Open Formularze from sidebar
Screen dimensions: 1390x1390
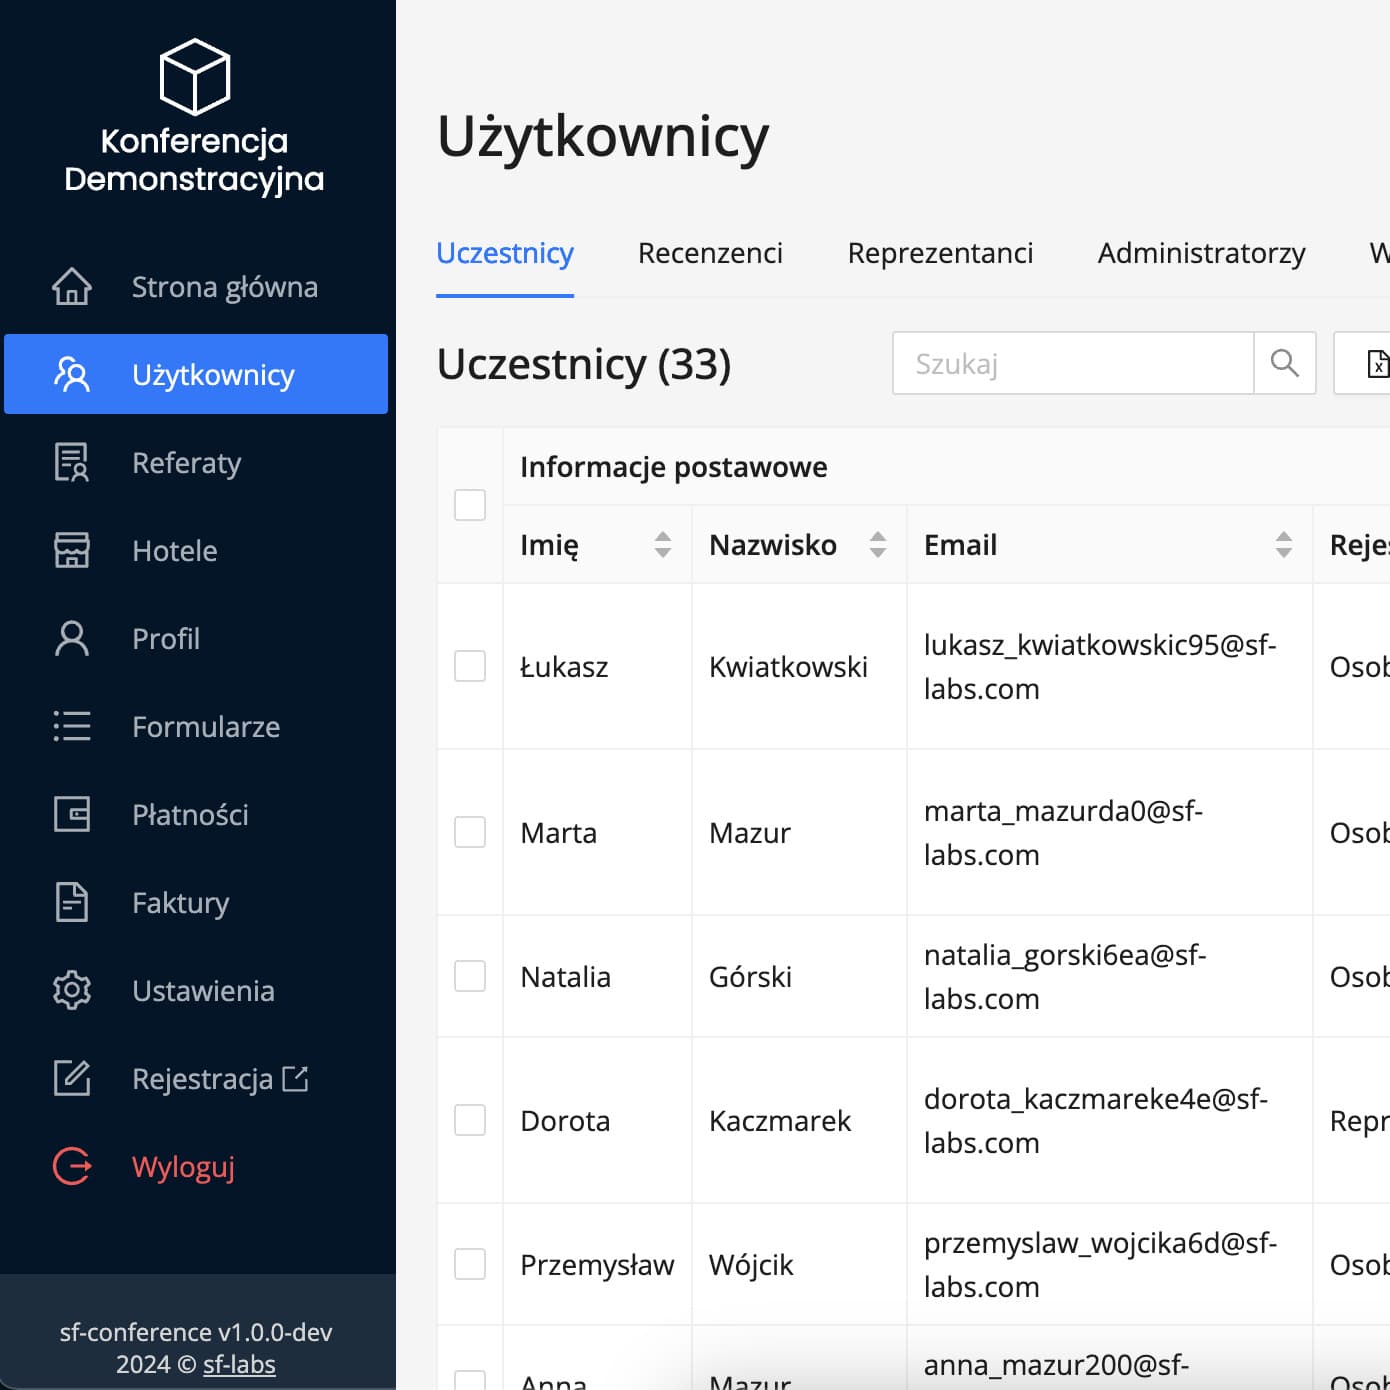(x=196, y=726)
